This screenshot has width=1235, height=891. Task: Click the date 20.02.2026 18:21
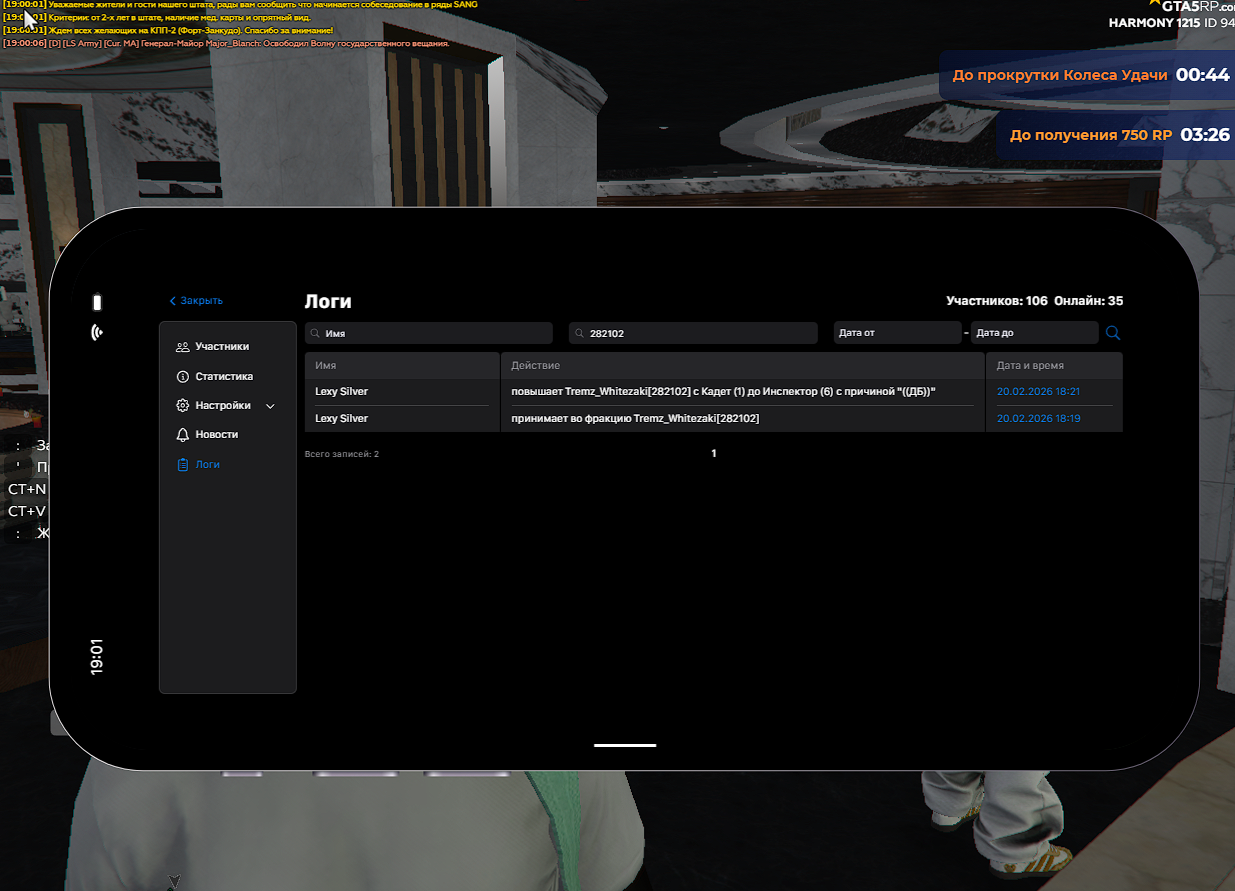point(1038,392)
